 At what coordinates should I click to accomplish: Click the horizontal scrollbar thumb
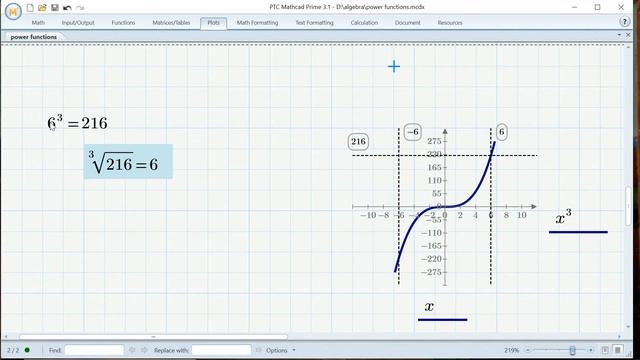point(153,337)
